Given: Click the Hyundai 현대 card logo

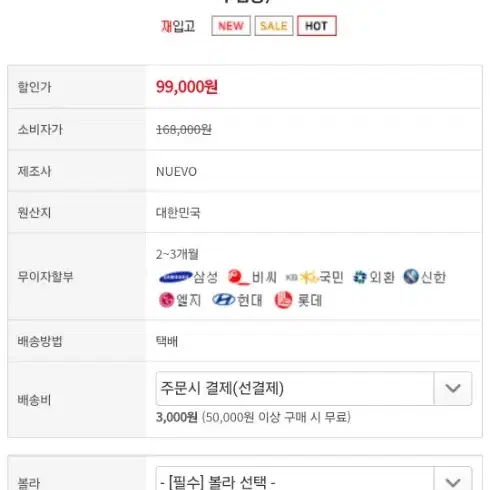Looking at the screenshot, I should pos(224,300).
